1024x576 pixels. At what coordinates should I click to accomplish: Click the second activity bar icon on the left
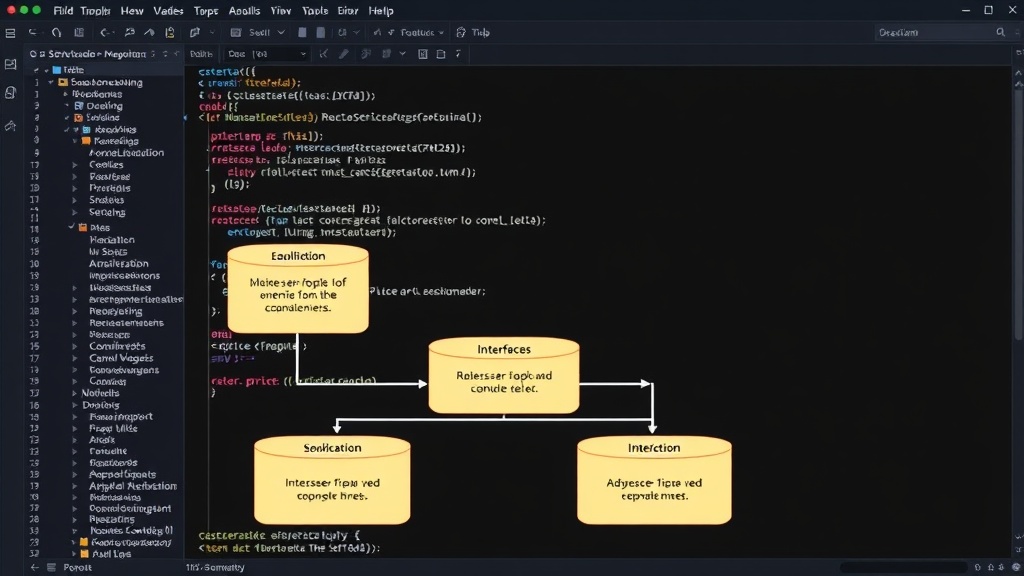(10, 93)
